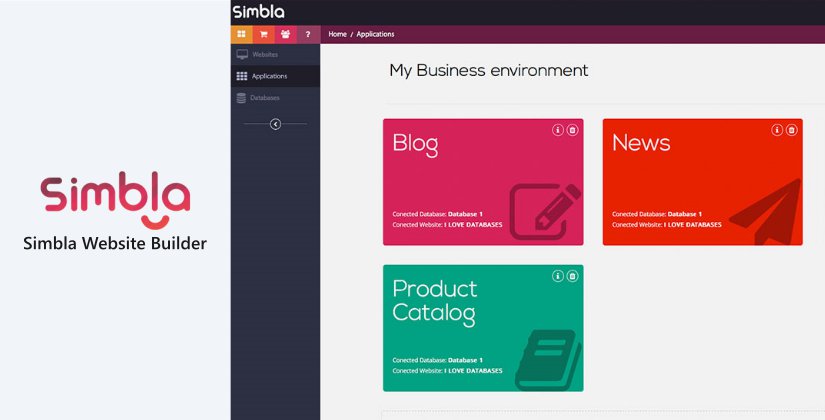Screen dimensions: 825x420
Task: Click the grid dashboard icon in top toolbar
Action: [x=241, y=34]
